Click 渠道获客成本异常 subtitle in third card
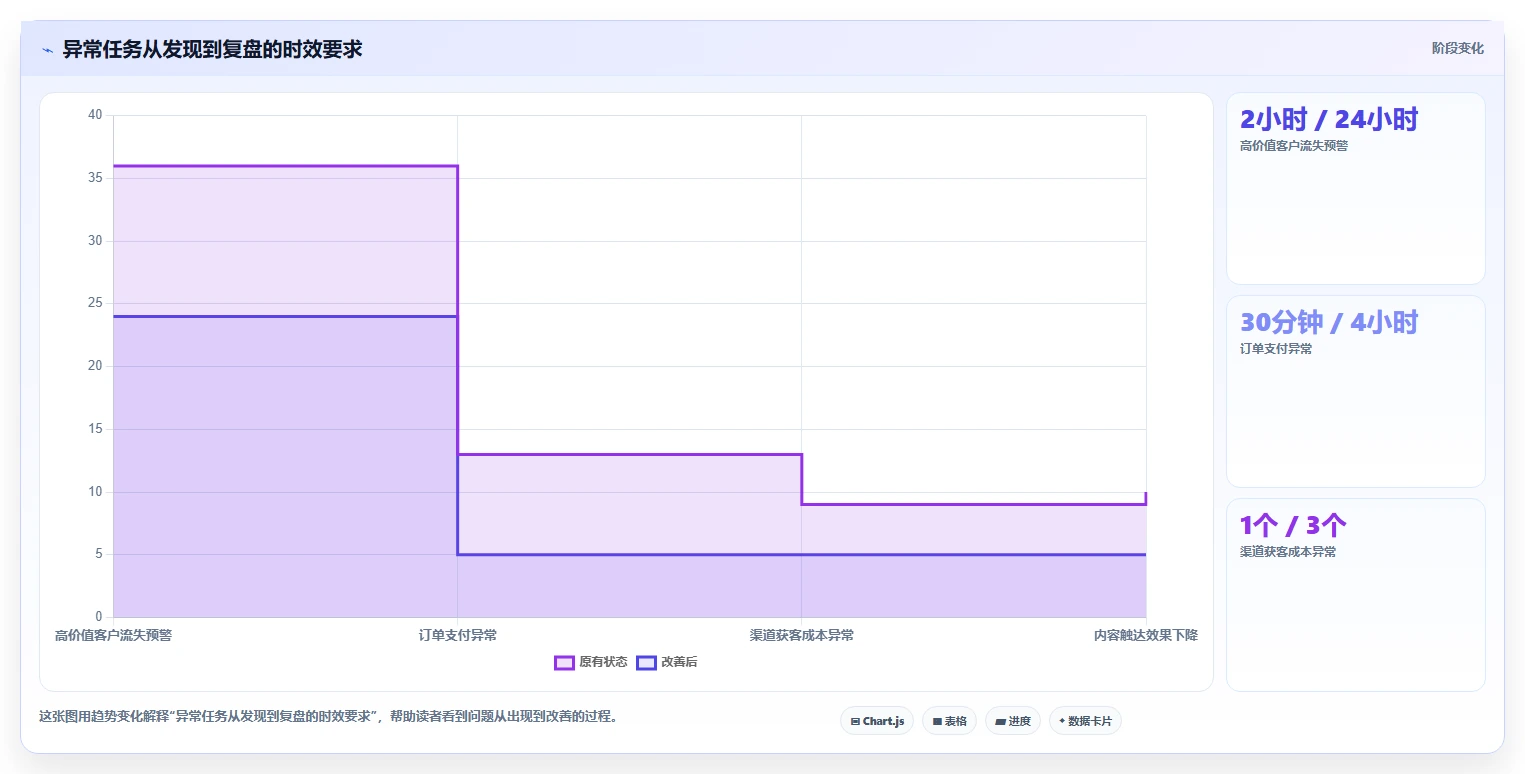 (1288, 552)
